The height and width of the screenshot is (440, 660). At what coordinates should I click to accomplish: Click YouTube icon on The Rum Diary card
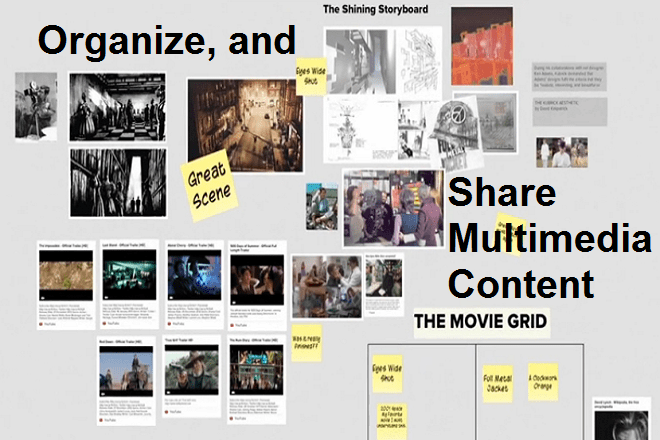(x=232, y=419)
